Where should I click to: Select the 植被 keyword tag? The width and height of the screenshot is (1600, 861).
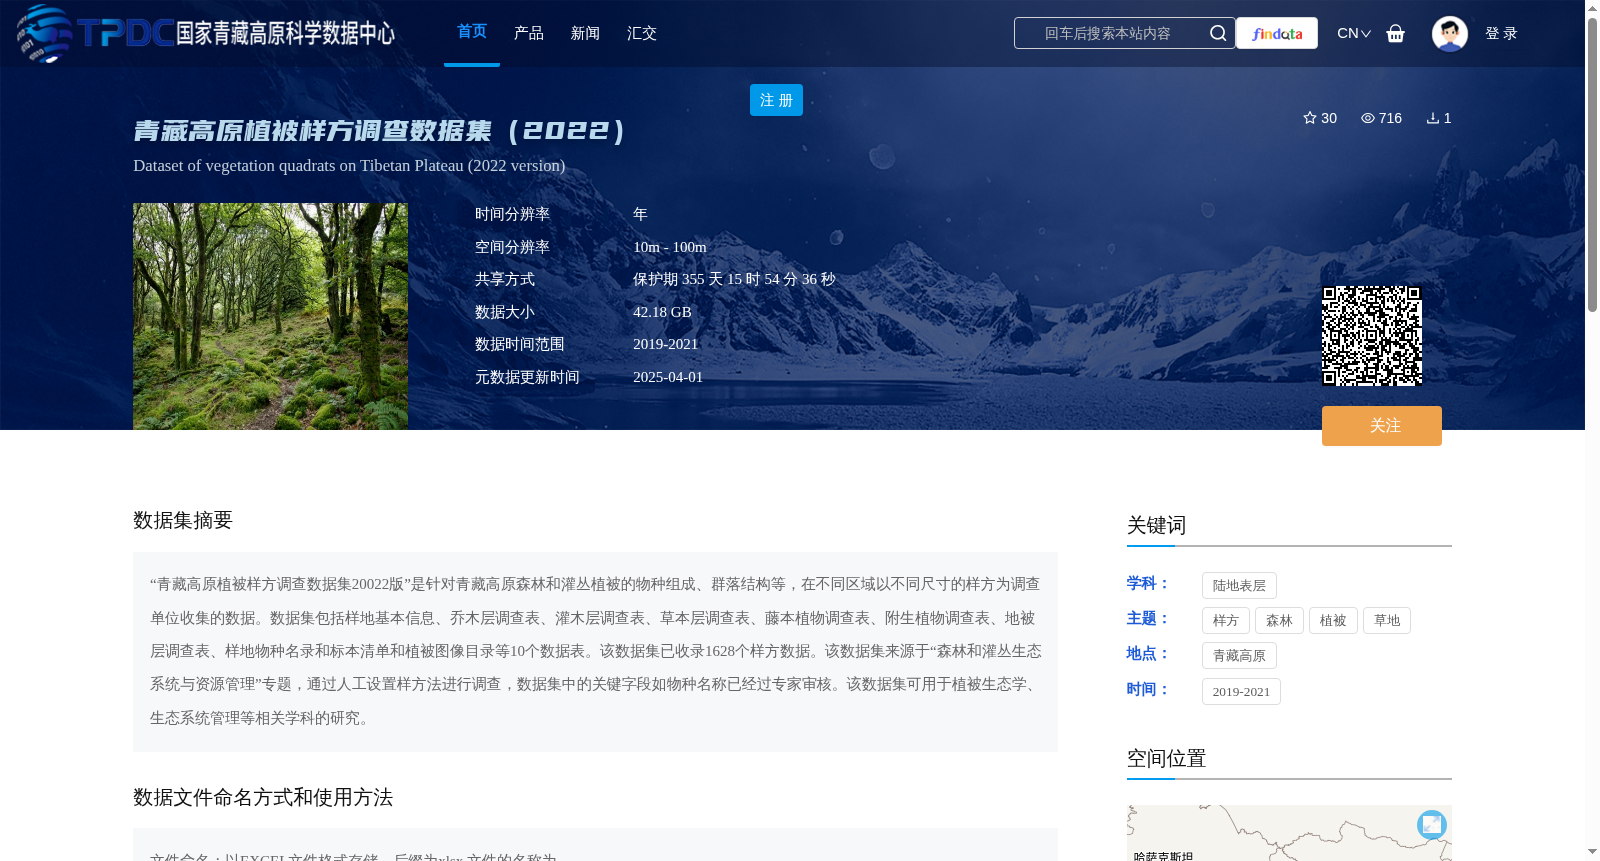(1333, 621)
